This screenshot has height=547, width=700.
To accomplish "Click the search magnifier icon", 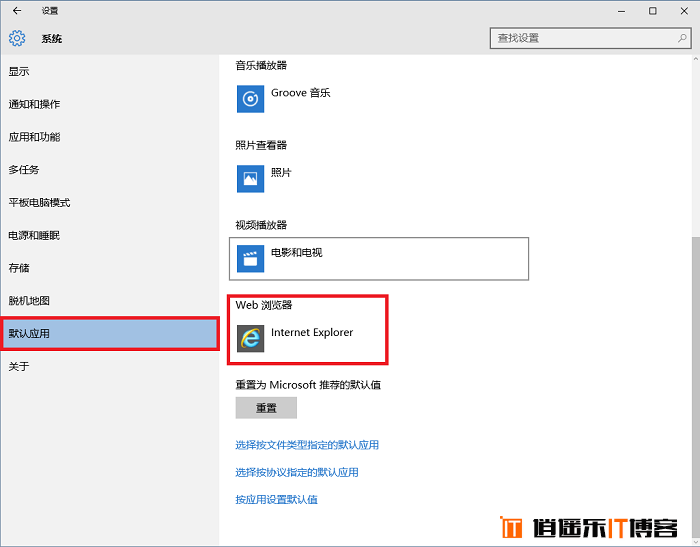I will (682, 38).
